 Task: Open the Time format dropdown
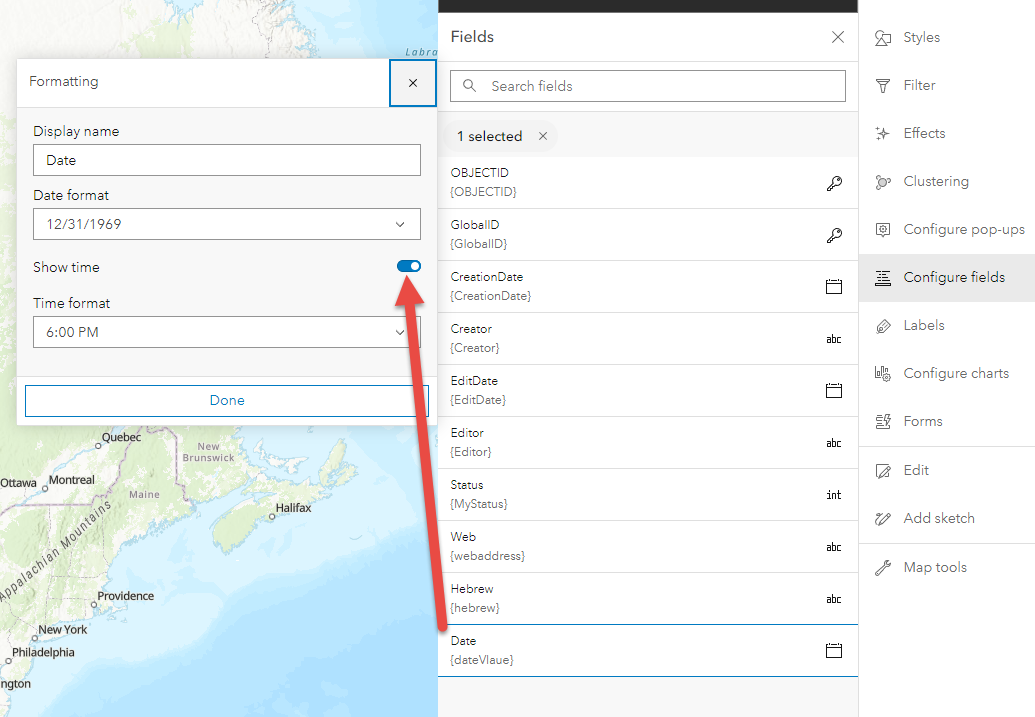227,332
